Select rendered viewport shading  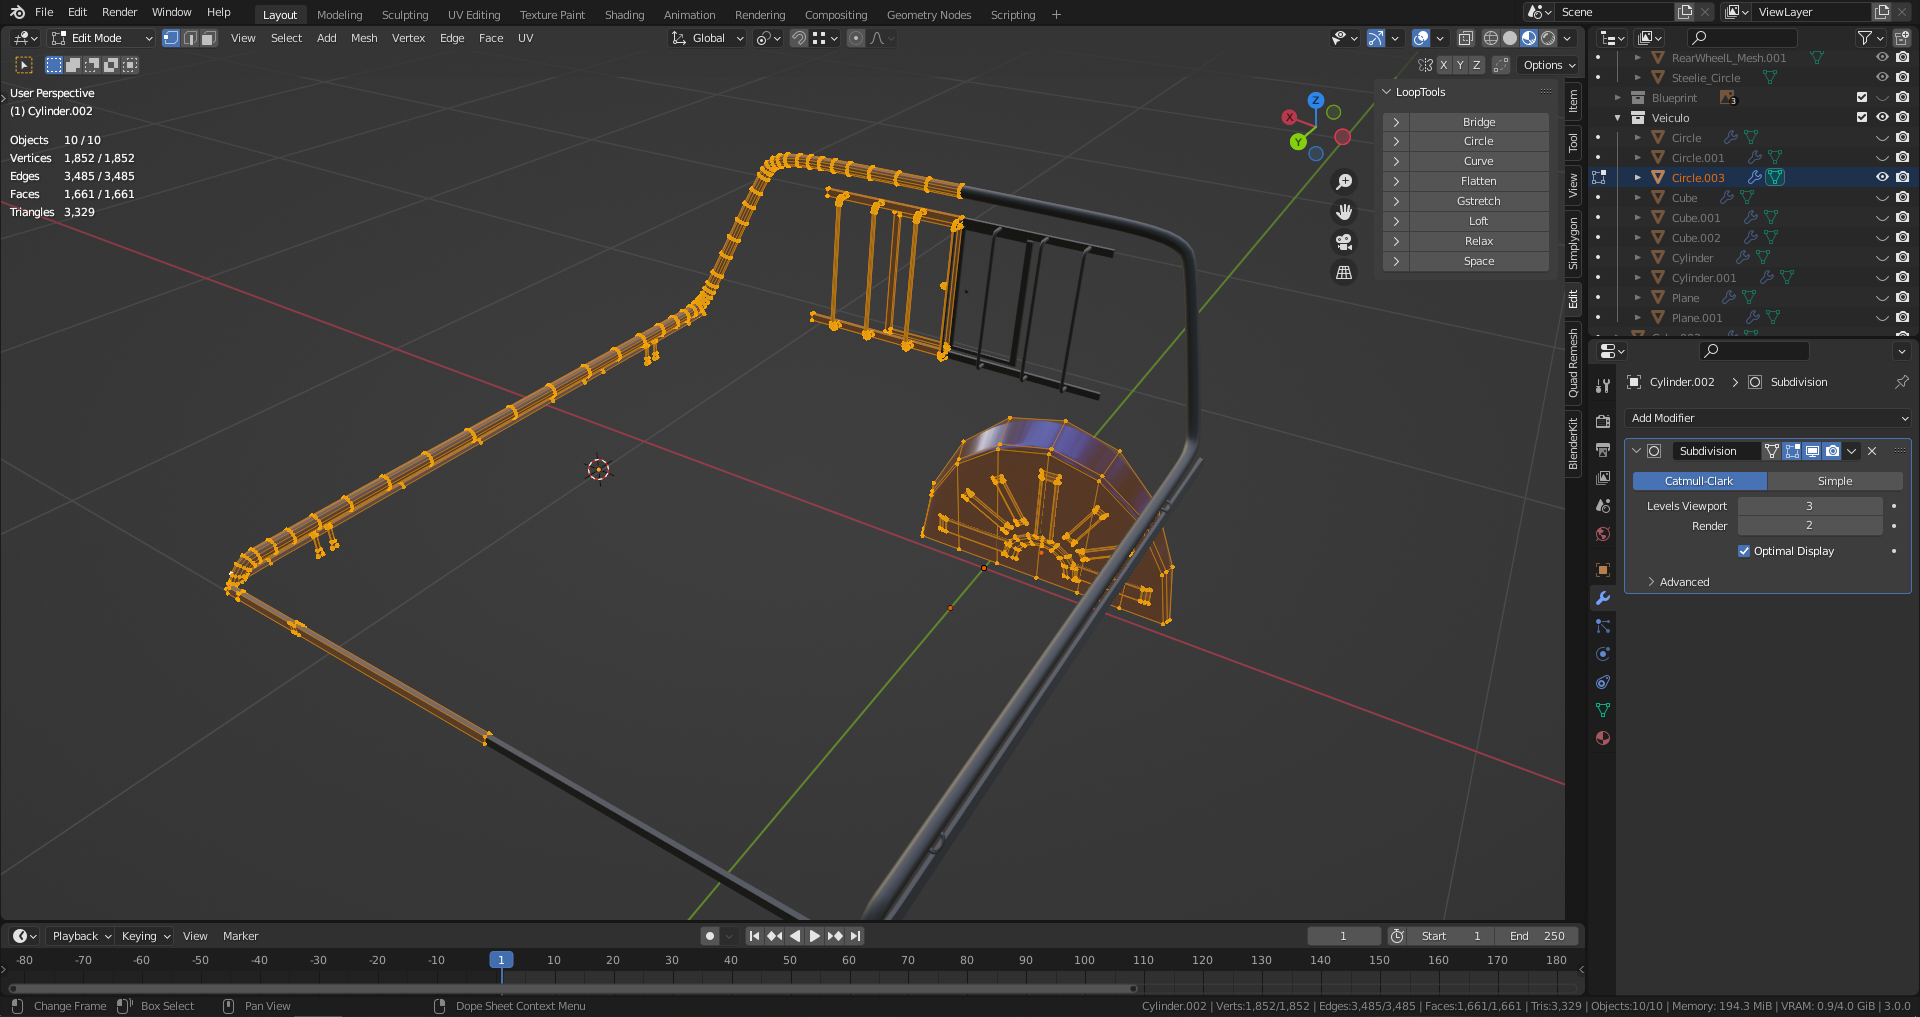(1548, 38)
